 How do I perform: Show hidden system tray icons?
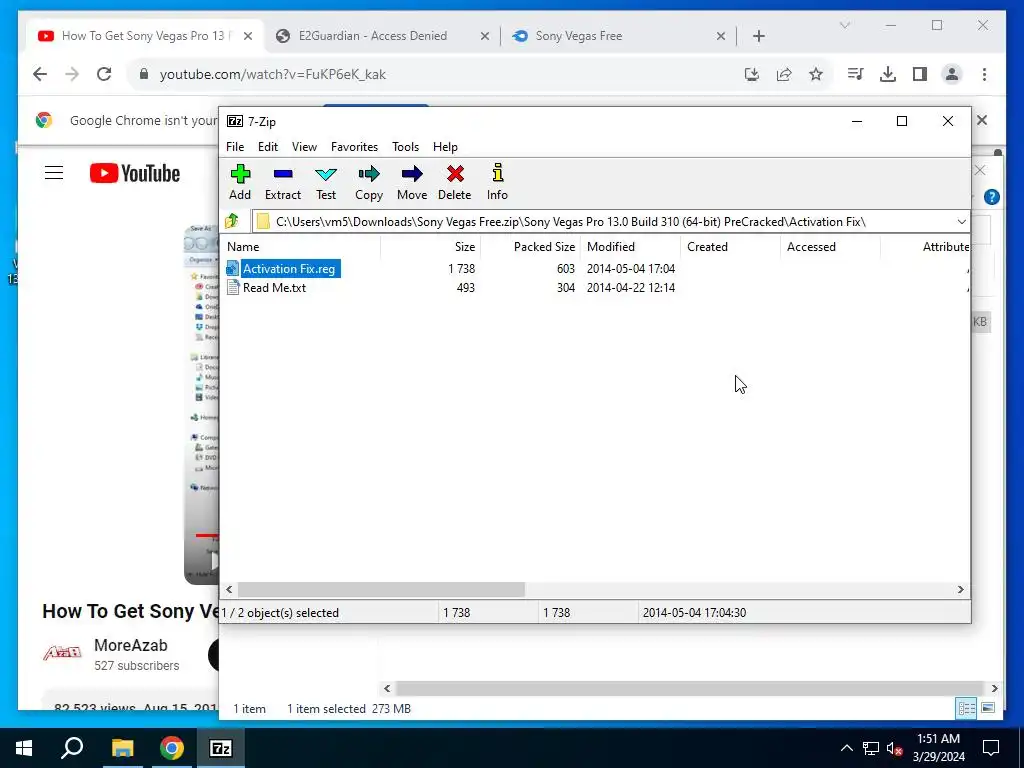click(x=846, y=748)
